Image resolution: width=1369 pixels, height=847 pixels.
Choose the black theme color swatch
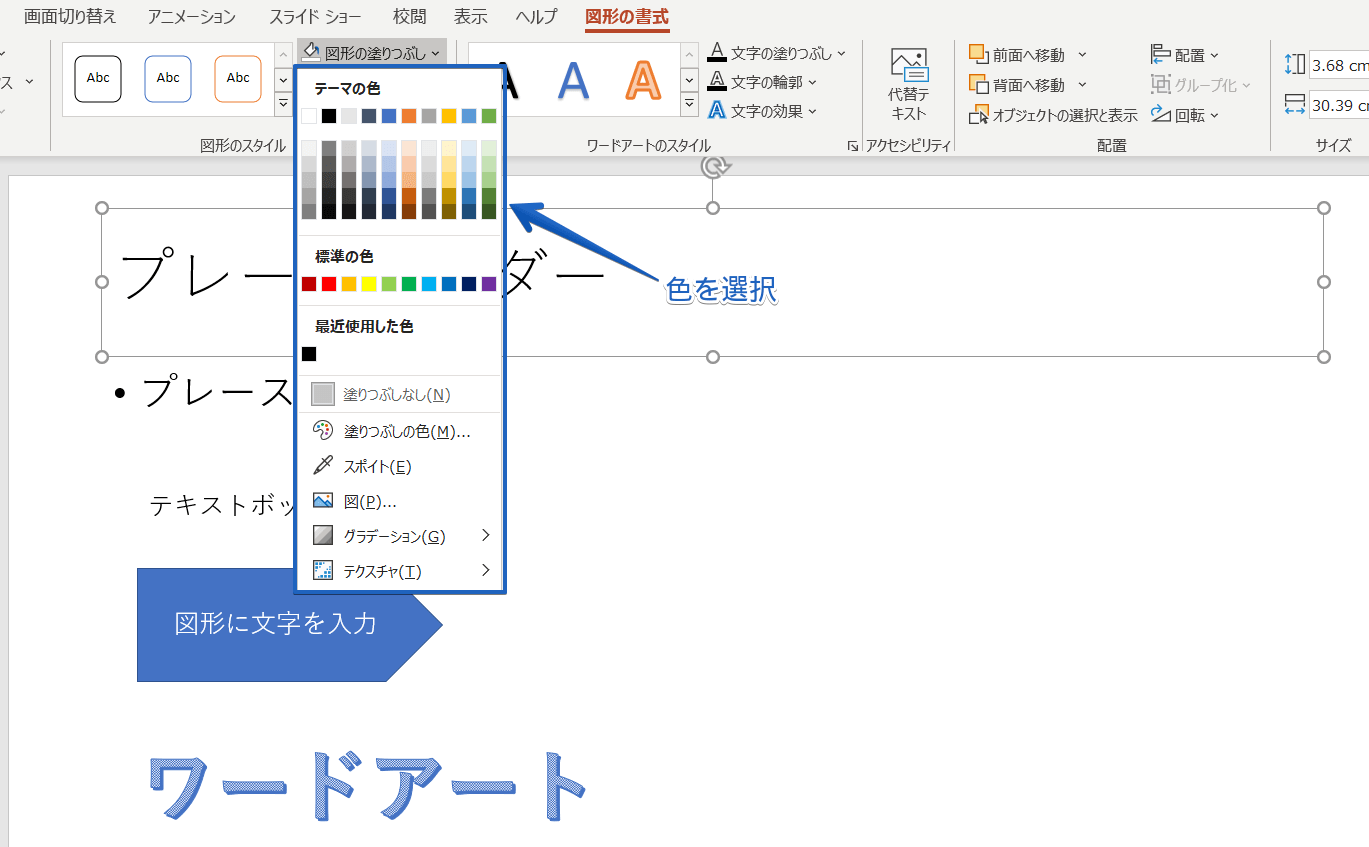click(329, 116)
